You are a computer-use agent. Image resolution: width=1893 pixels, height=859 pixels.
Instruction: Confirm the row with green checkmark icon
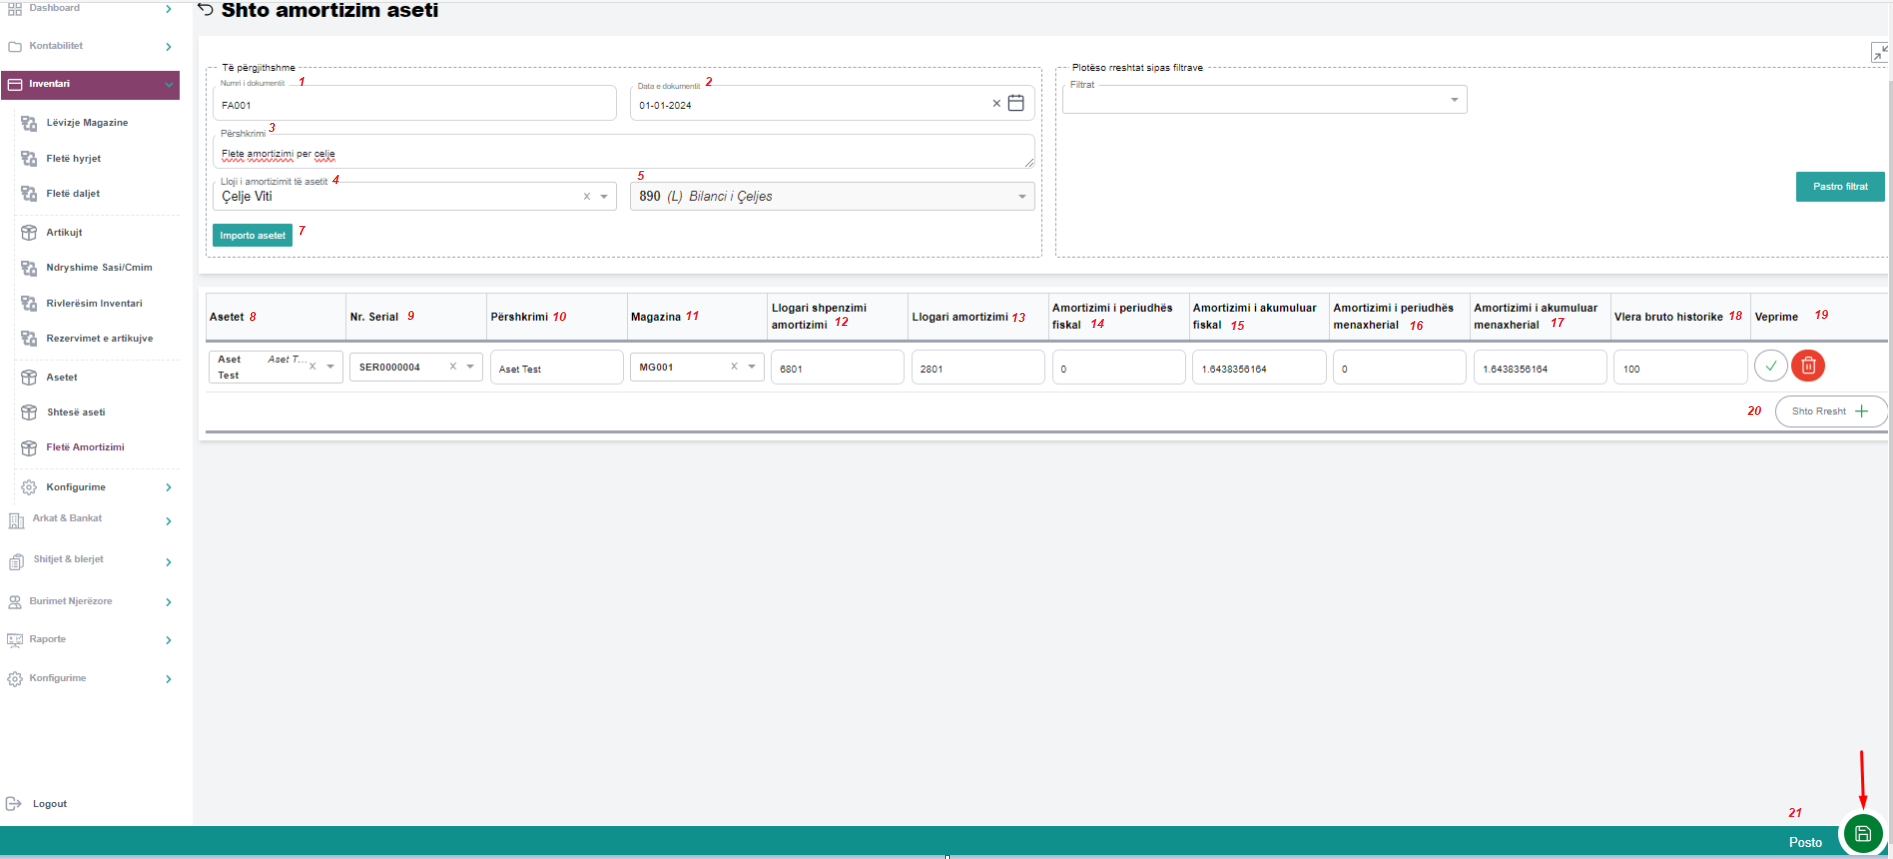[1770, 366]
